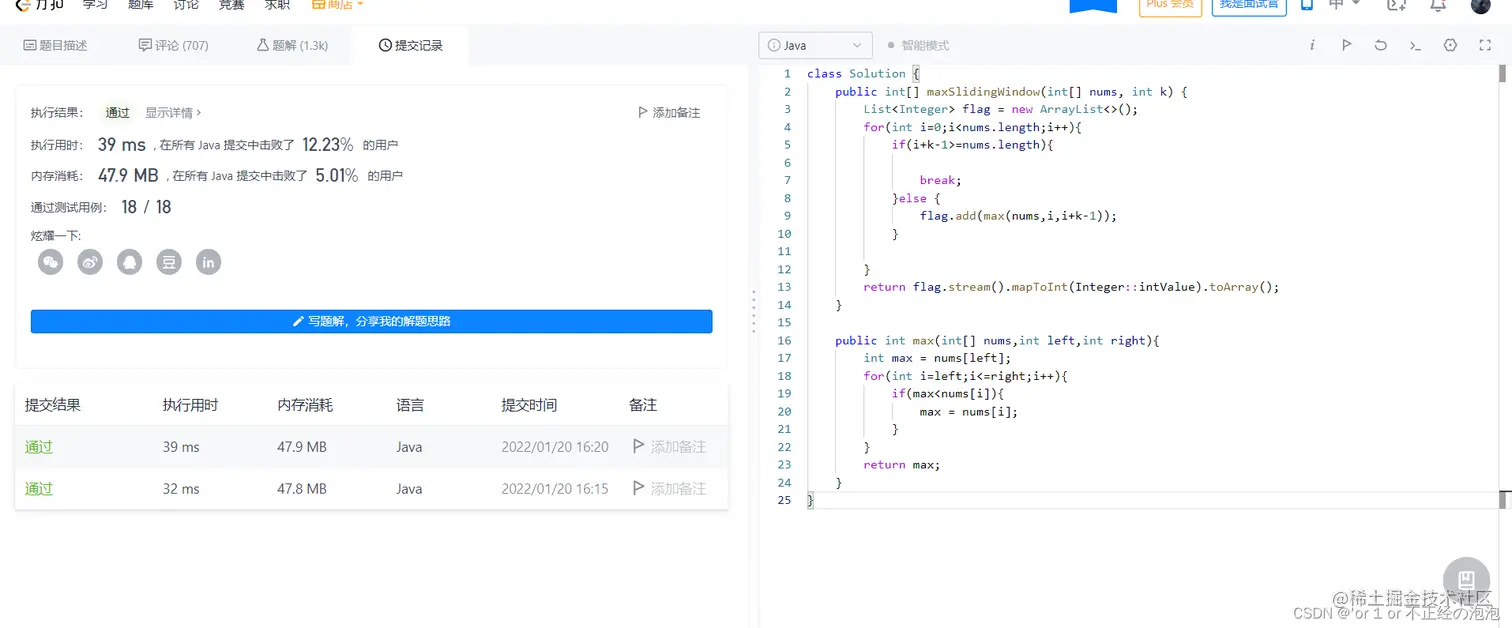The image size is (1512, 628).
Task: Open the 评论 (707) tab
Action: (x=174, y=45)
